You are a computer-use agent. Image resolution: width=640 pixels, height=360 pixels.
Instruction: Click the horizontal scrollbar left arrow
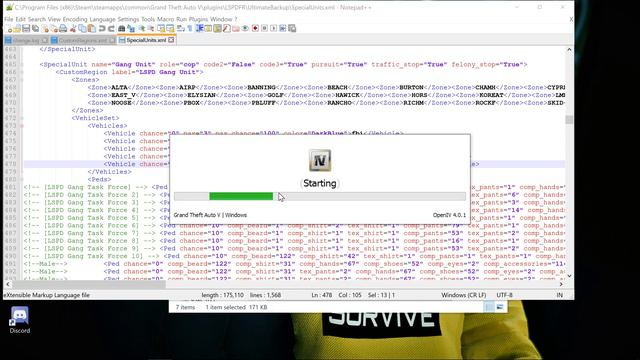point(8,284)
